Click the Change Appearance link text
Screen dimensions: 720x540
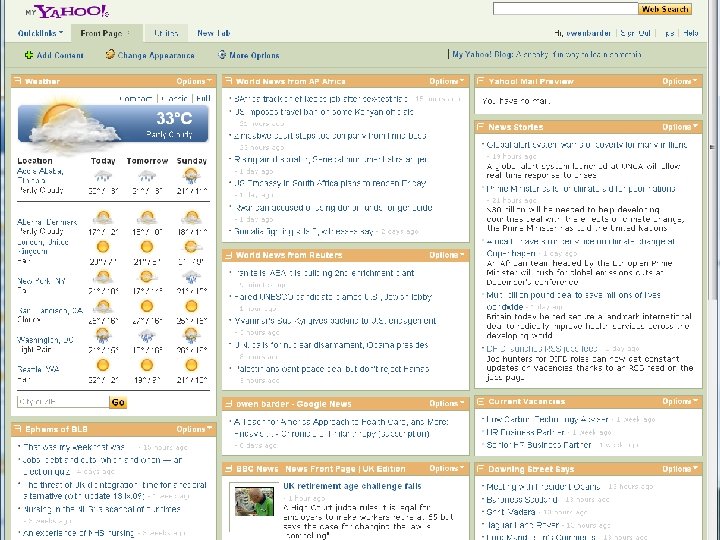tap(156, 55)
